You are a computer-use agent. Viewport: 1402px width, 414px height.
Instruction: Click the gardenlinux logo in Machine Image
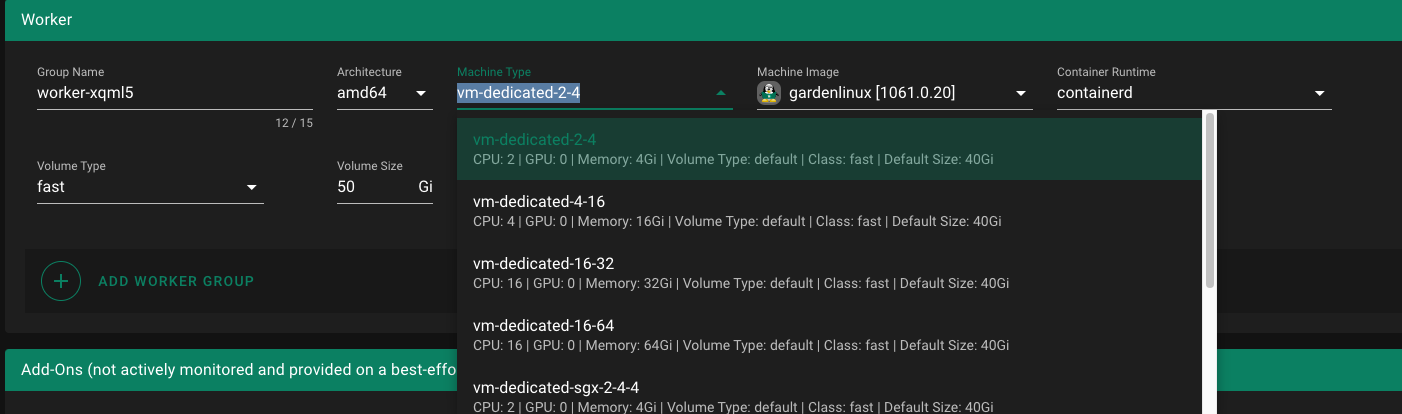coord(769,93)
